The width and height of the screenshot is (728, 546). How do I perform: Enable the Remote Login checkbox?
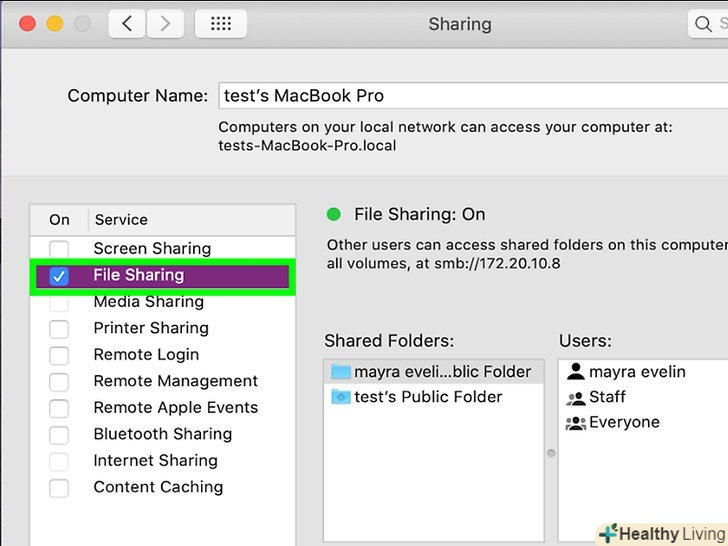click(x=59, y=355)
